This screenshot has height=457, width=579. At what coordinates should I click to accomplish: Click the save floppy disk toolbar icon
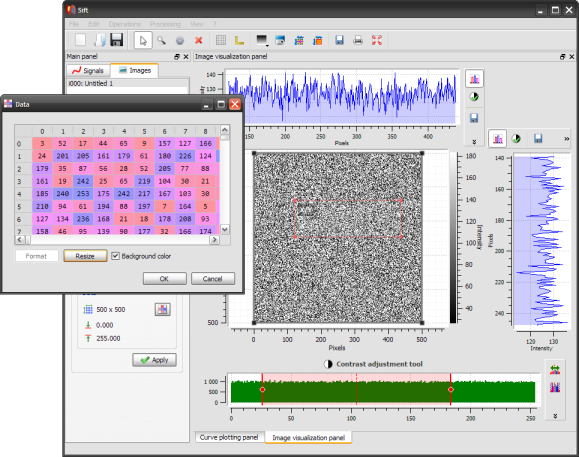click(x=117, y=40)
